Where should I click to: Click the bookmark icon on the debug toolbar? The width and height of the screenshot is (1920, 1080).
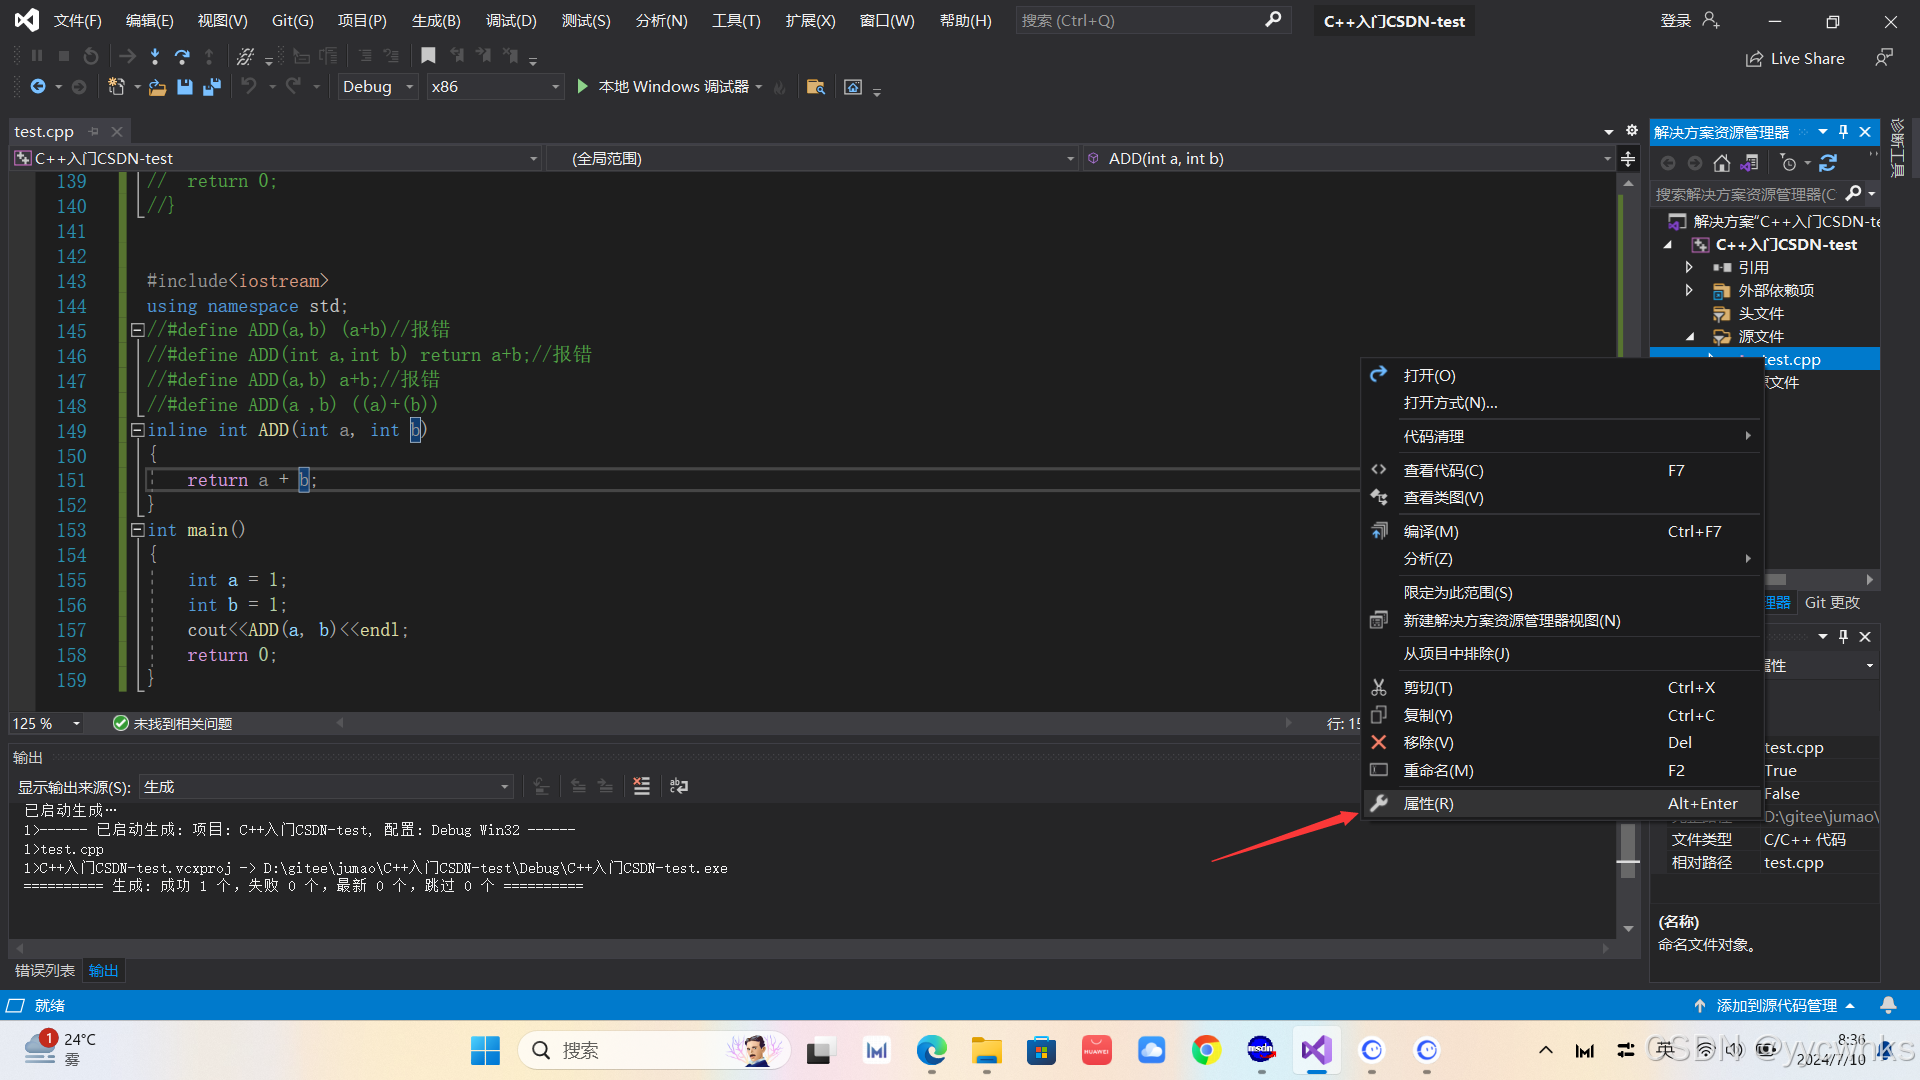click(428, 56)
